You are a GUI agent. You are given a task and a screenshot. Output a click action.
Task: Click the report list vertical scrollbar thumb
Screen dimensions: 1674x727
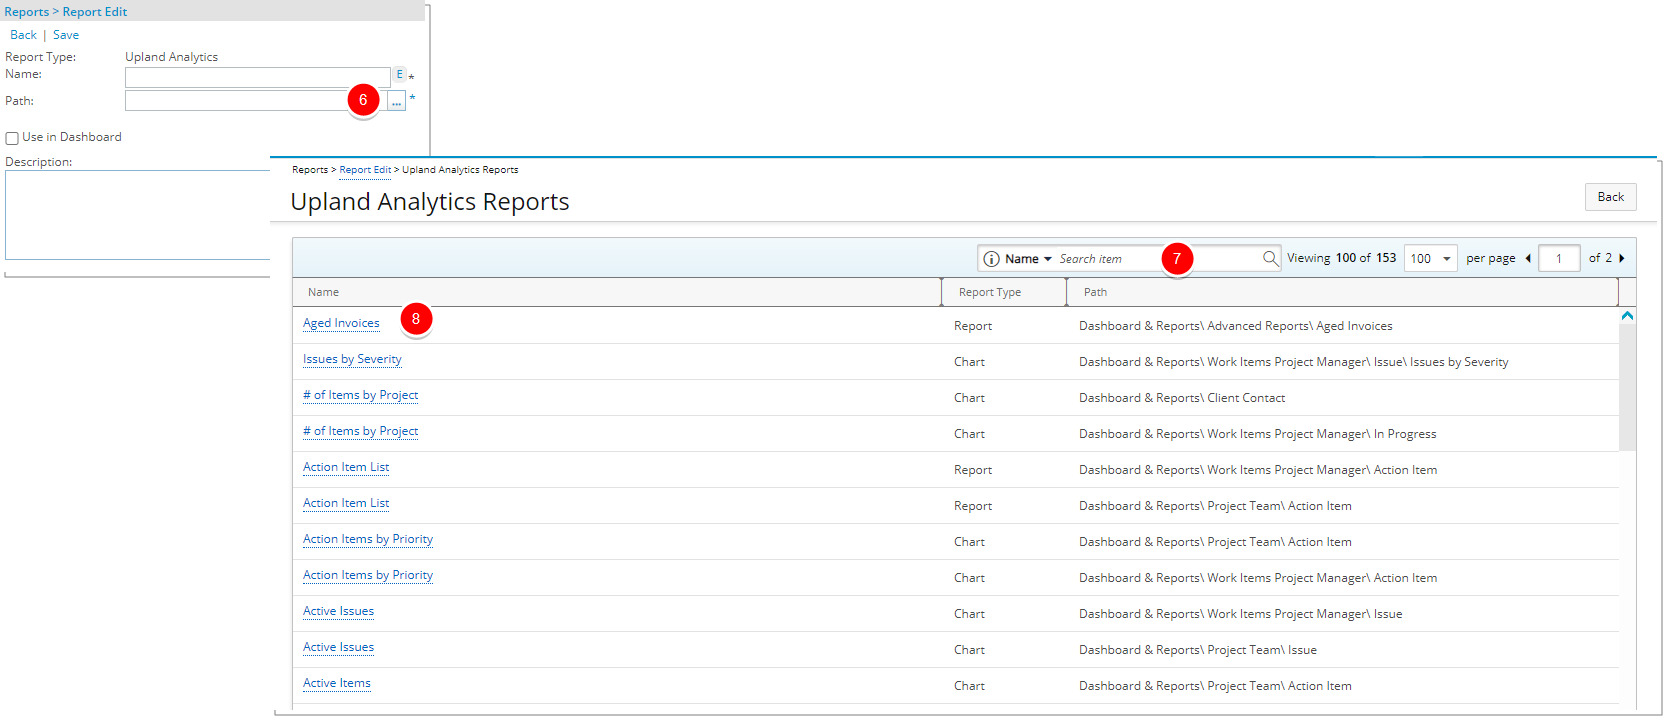[1627, 387]
